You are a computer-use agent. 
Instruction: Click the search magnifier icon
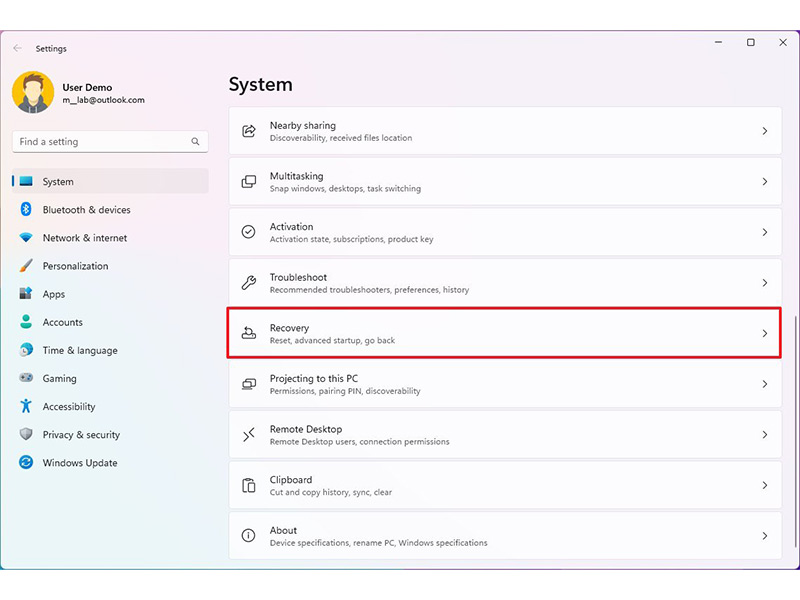pyautogui.click(x=195, y=142)
